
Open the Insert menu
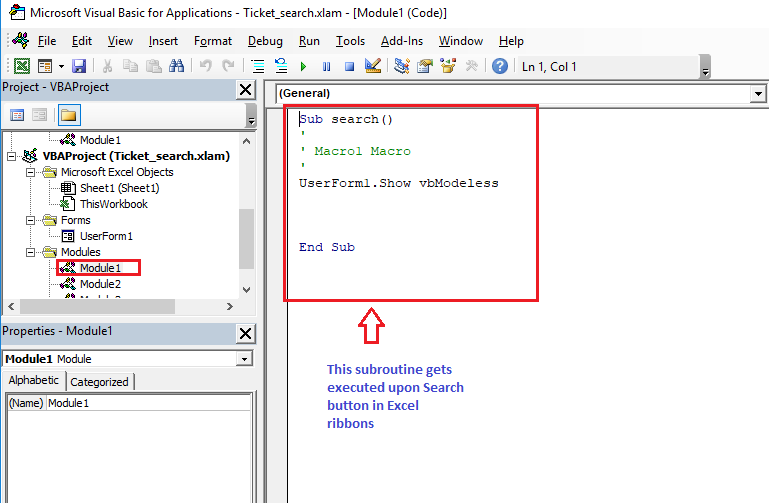[x=163, y=41]
